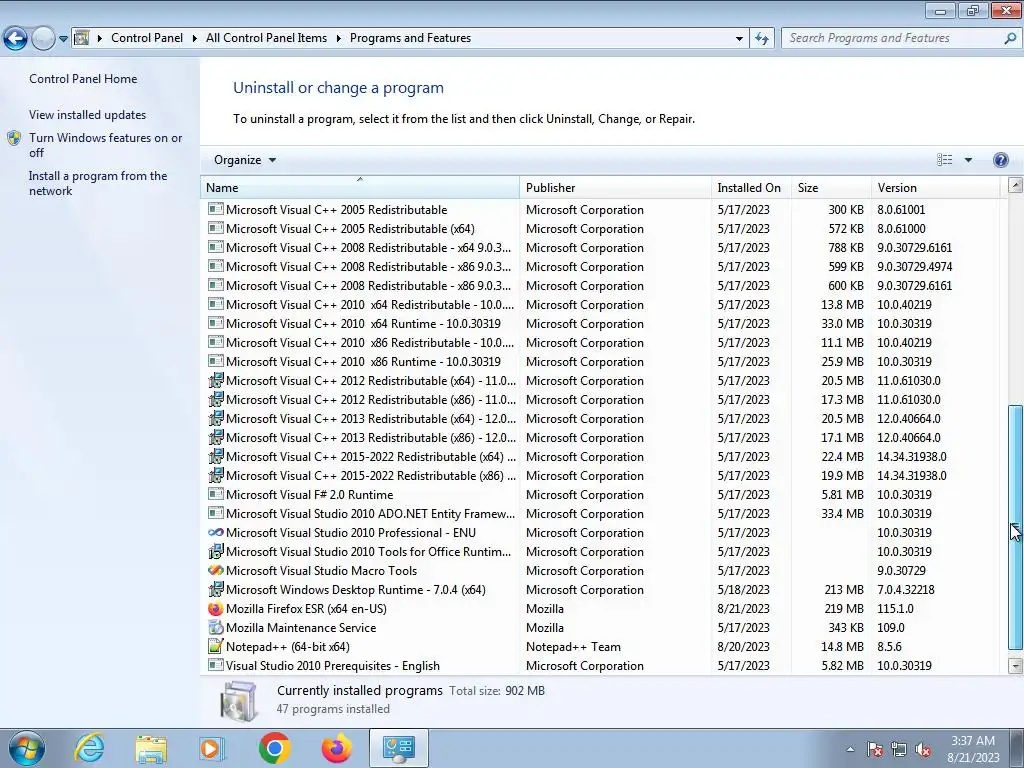Screen dimensions: 1024x768
Task: Sort list by Installed On column header
Action: pyautogui.click(x=751, y=187)
